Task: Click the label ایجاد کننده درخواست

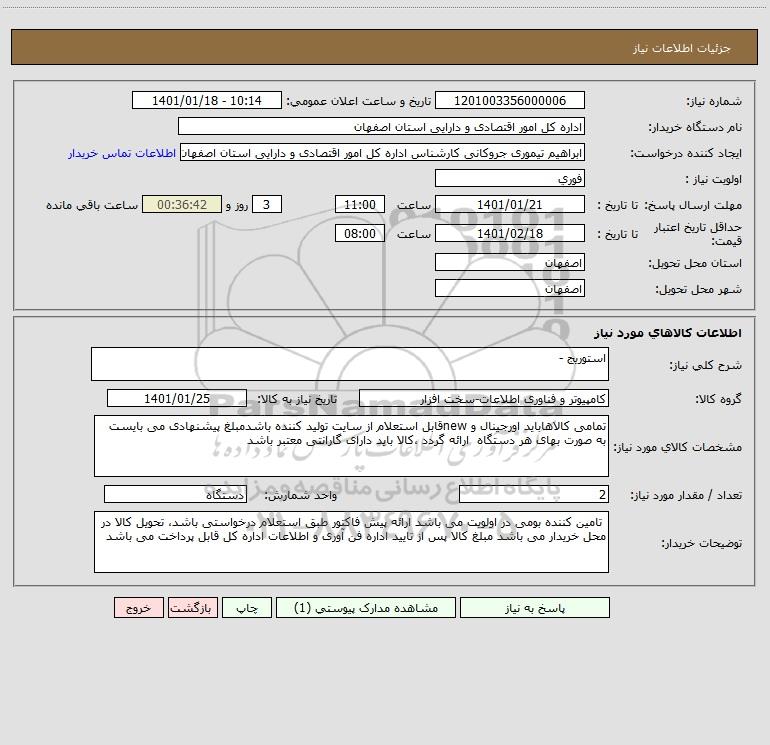Action: 686,153
